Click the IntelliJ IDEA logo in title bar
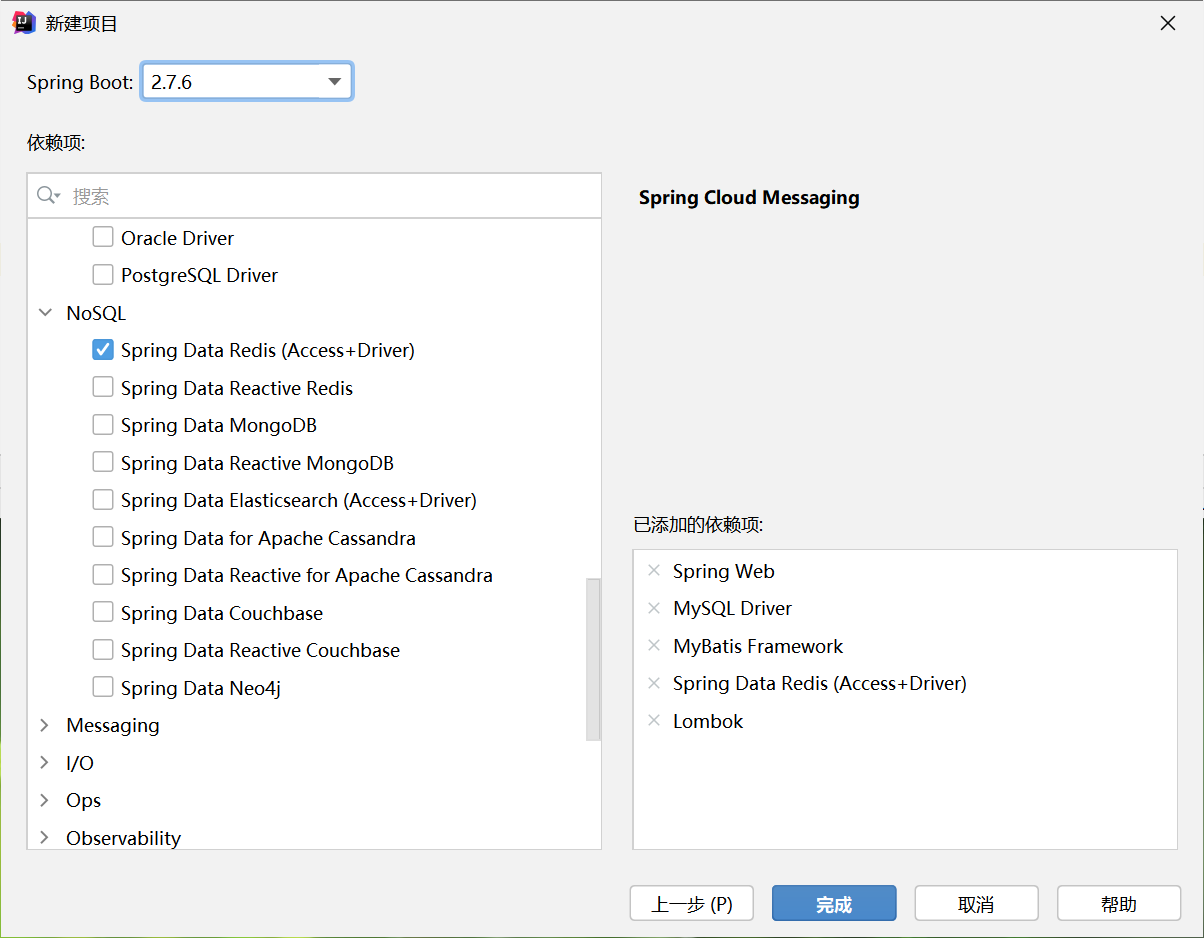 24,23
